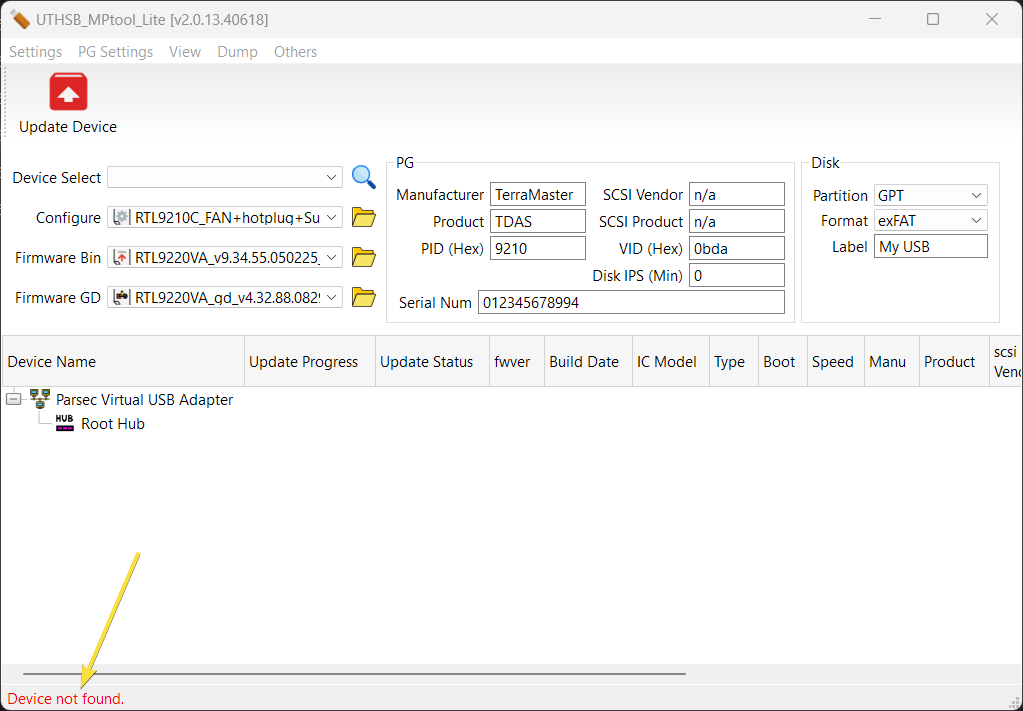Image resolution: width=1023 pixels, height=711 pixels.
Task: Click the Product field TDAS
Action: point(538,221)
